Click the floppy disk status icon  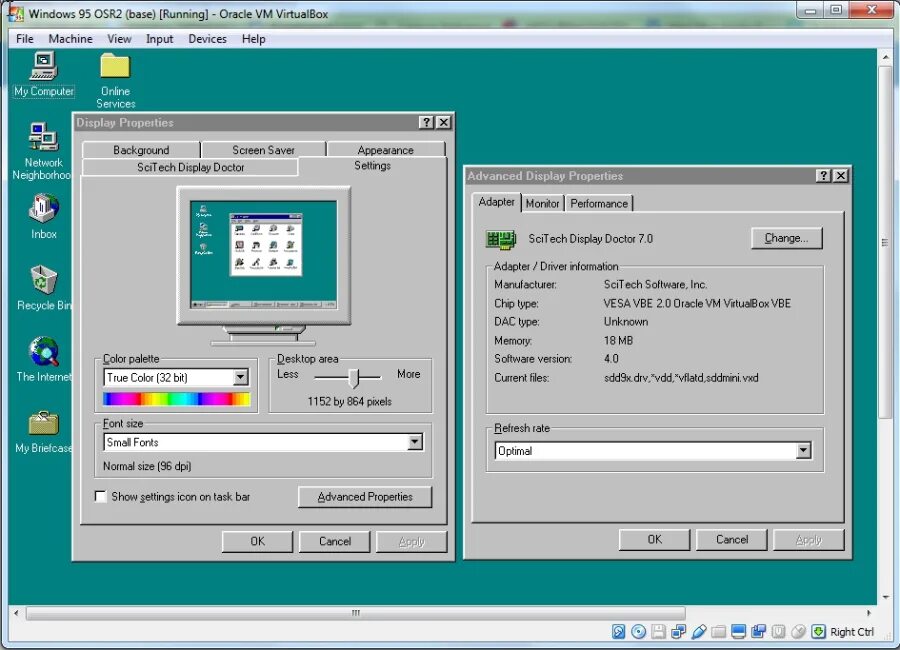(658, 632)
